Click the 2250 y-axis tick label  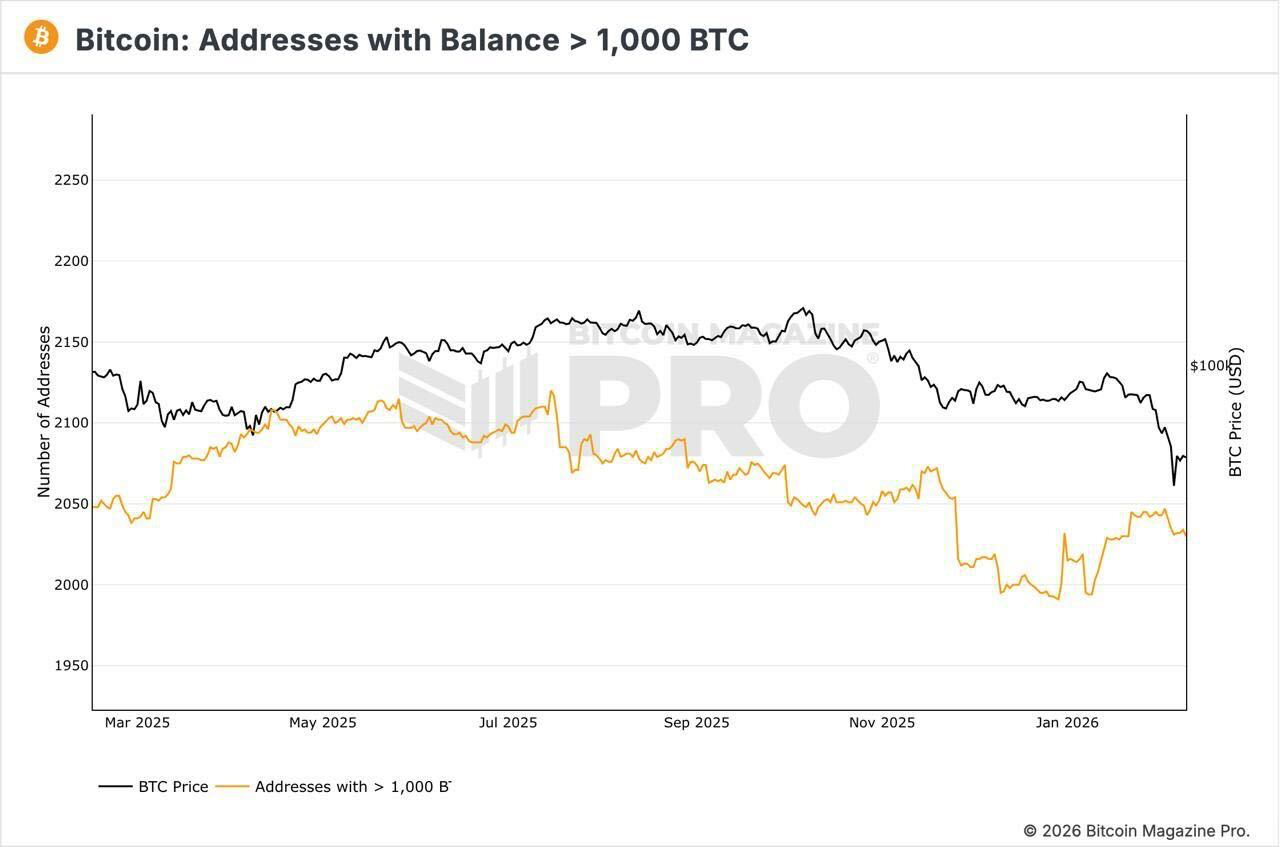click(71, 180)
